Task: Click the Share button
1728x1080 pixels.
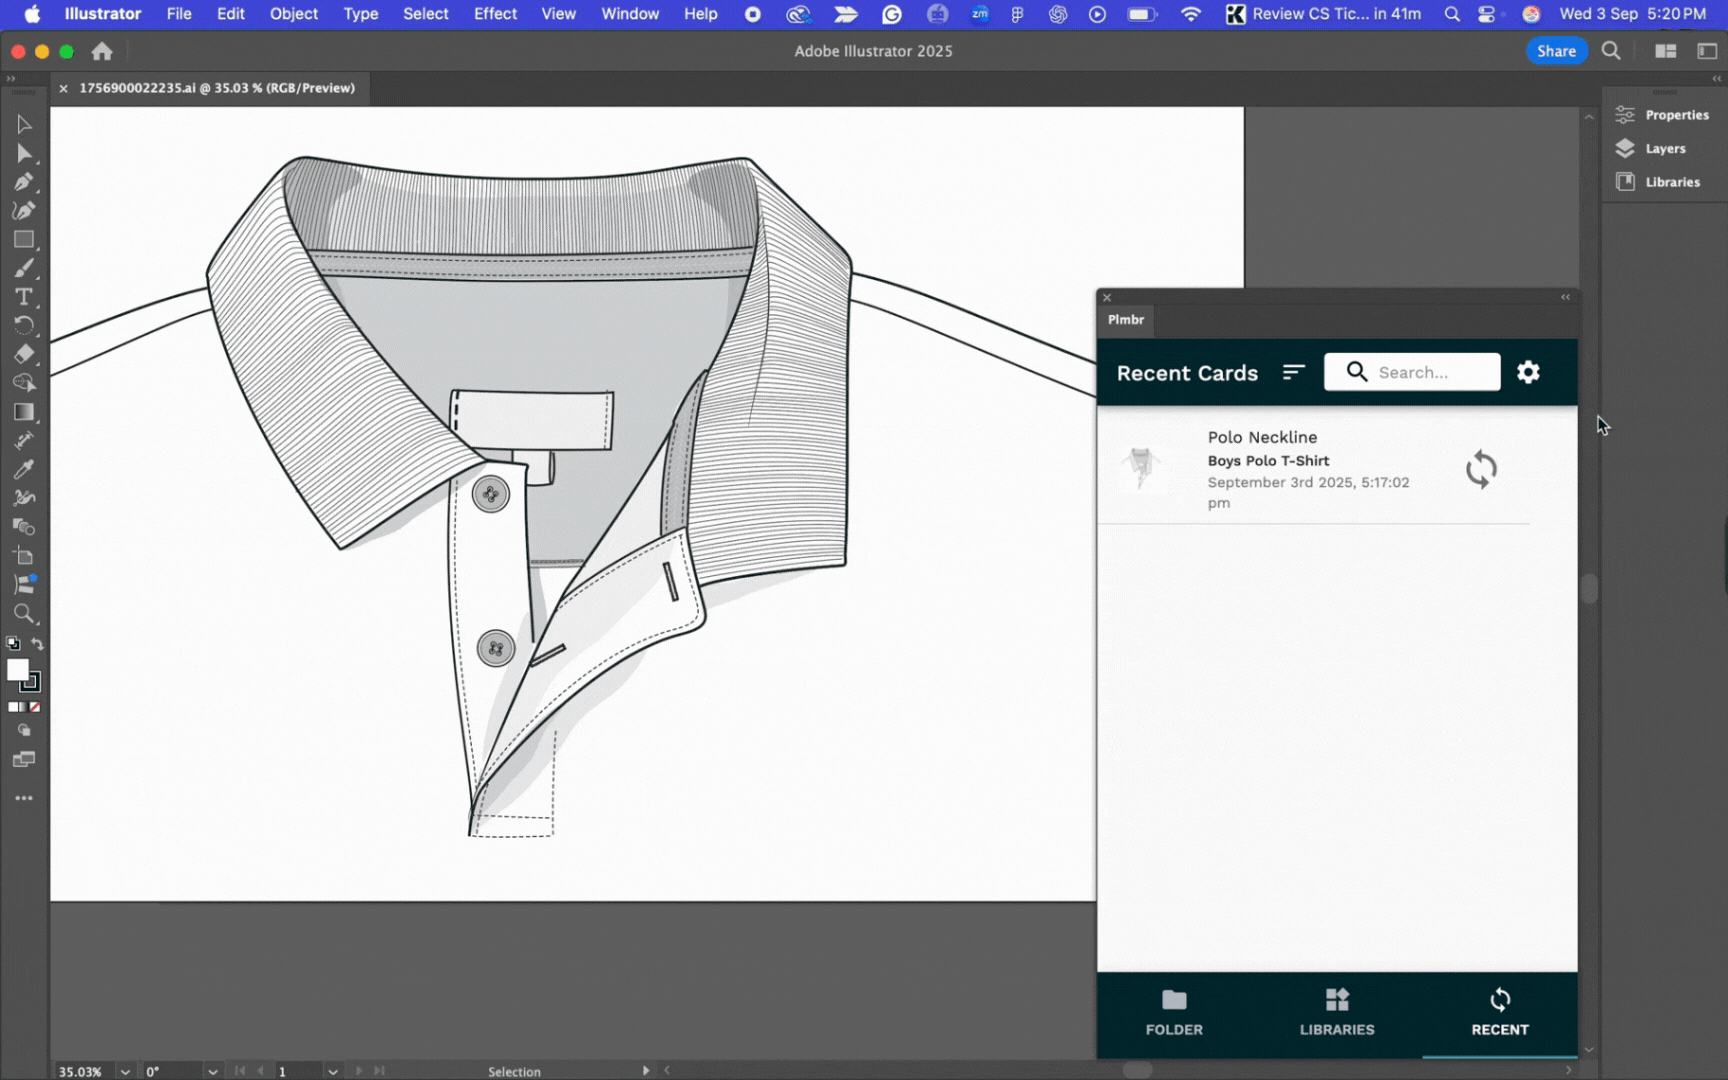Action: (1557, 50)
